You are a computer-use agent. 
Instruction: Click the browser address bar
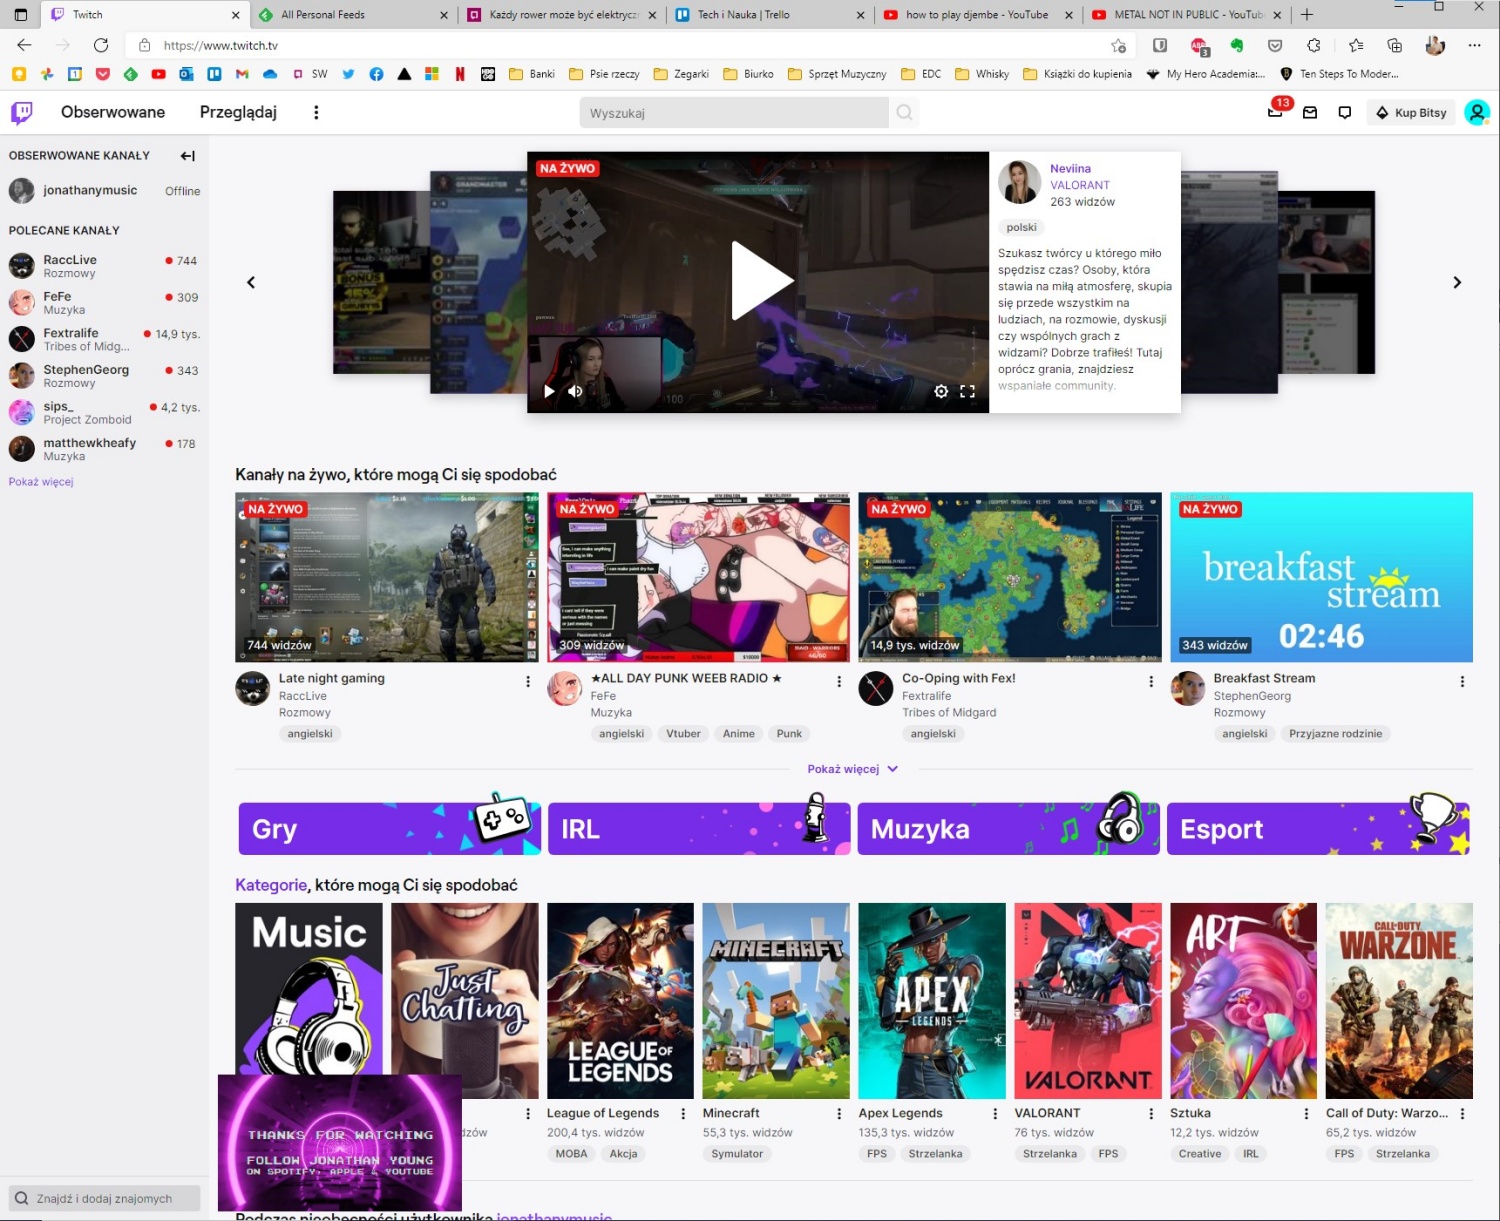630,45
